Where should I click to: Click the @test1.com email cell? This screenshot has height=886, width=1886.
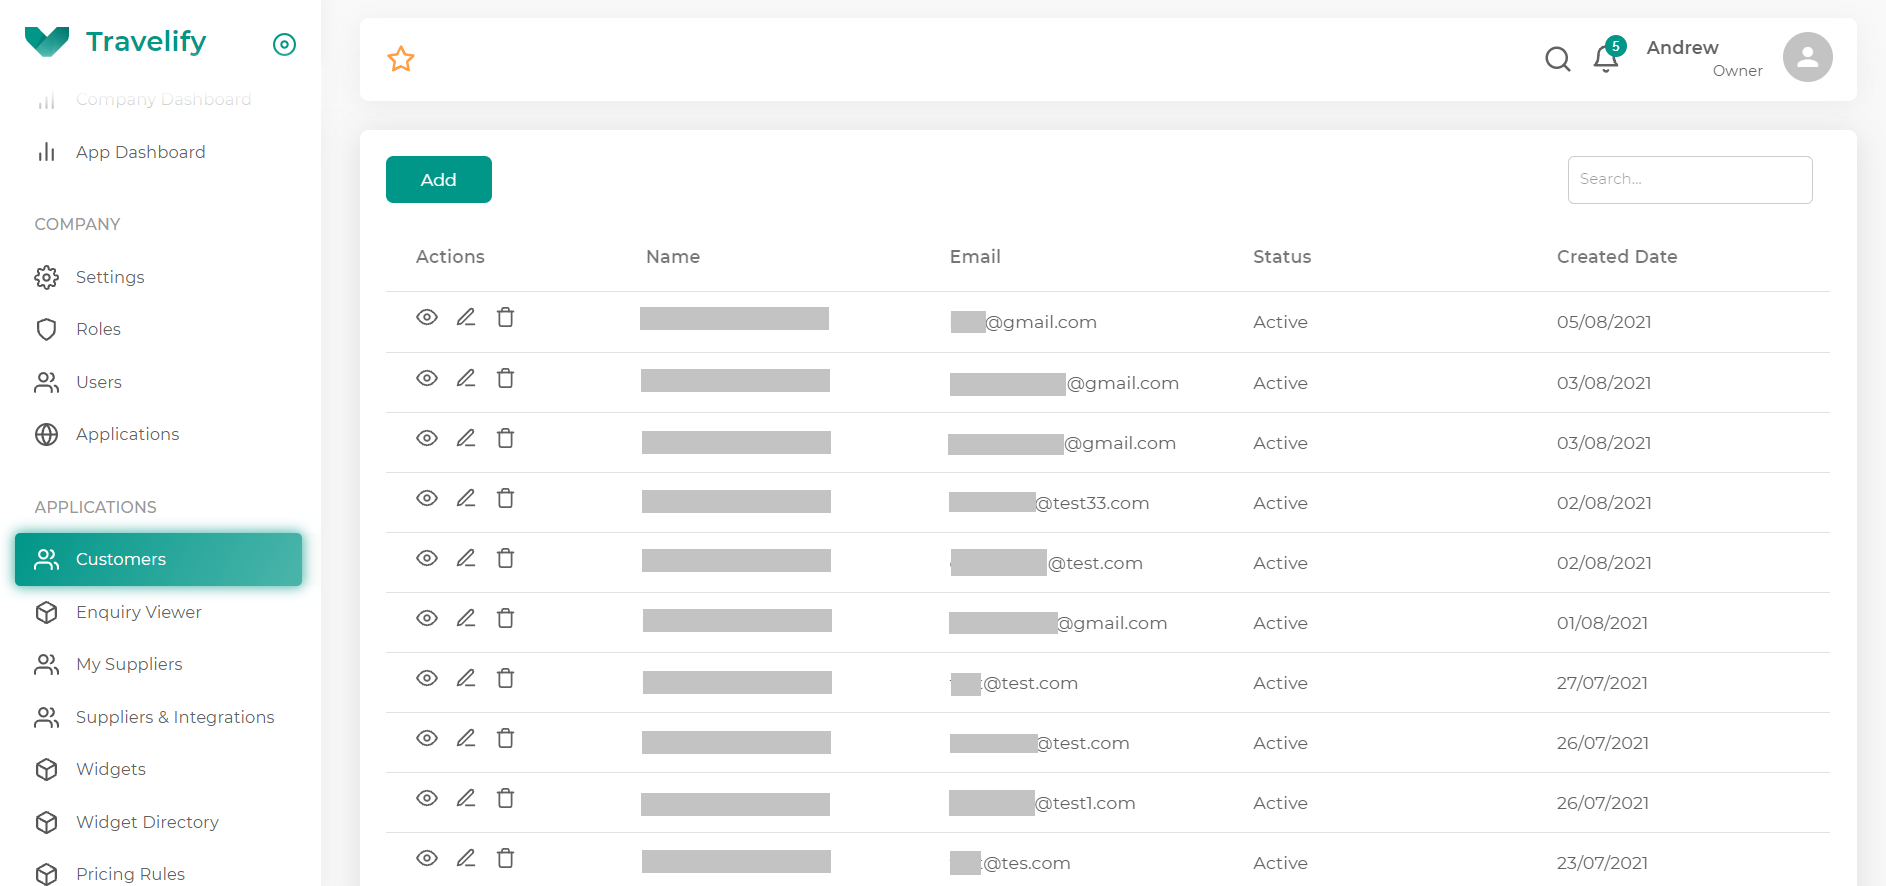coord(1042,803)
